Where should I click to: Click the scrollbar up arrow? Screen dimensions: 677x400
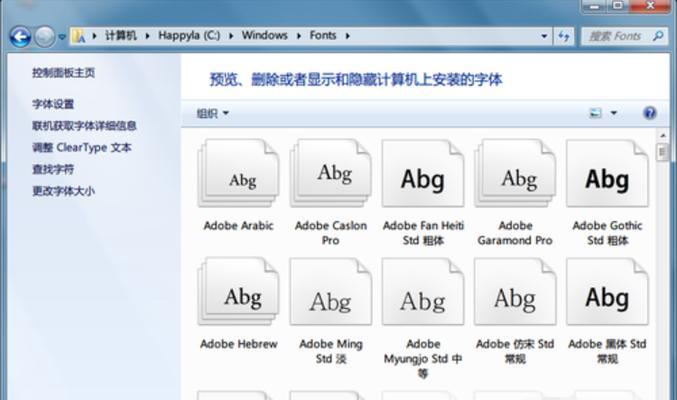click(x=663, y=136)
